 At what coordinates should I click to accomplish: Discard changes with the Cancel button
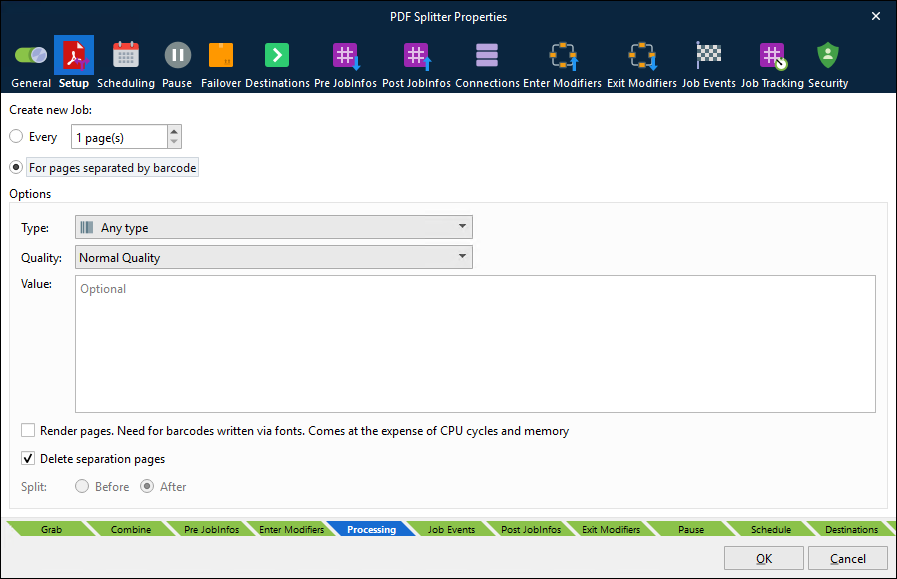click(x=848, y=558)
